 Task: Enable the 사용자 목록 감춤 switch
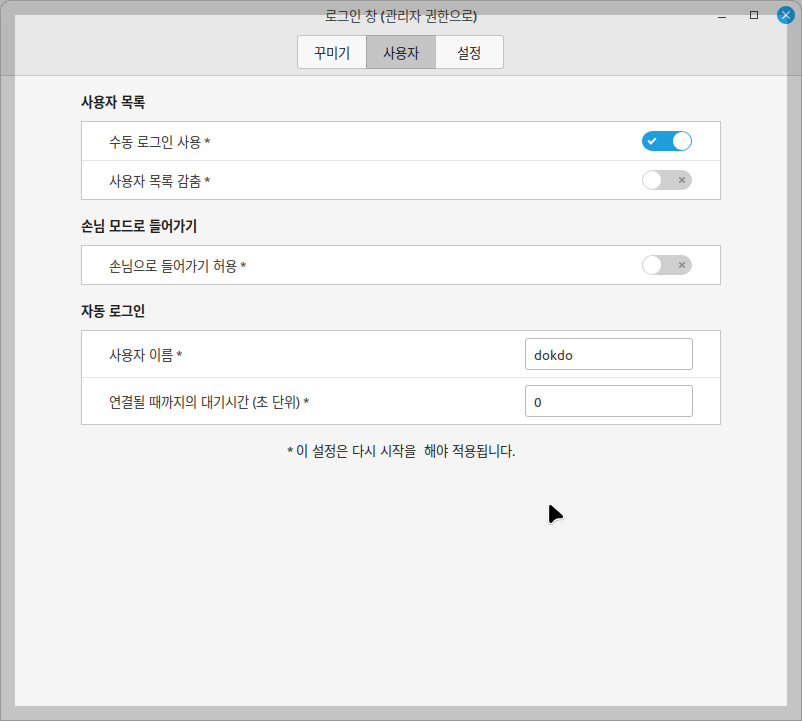click(x=666, y=180)
